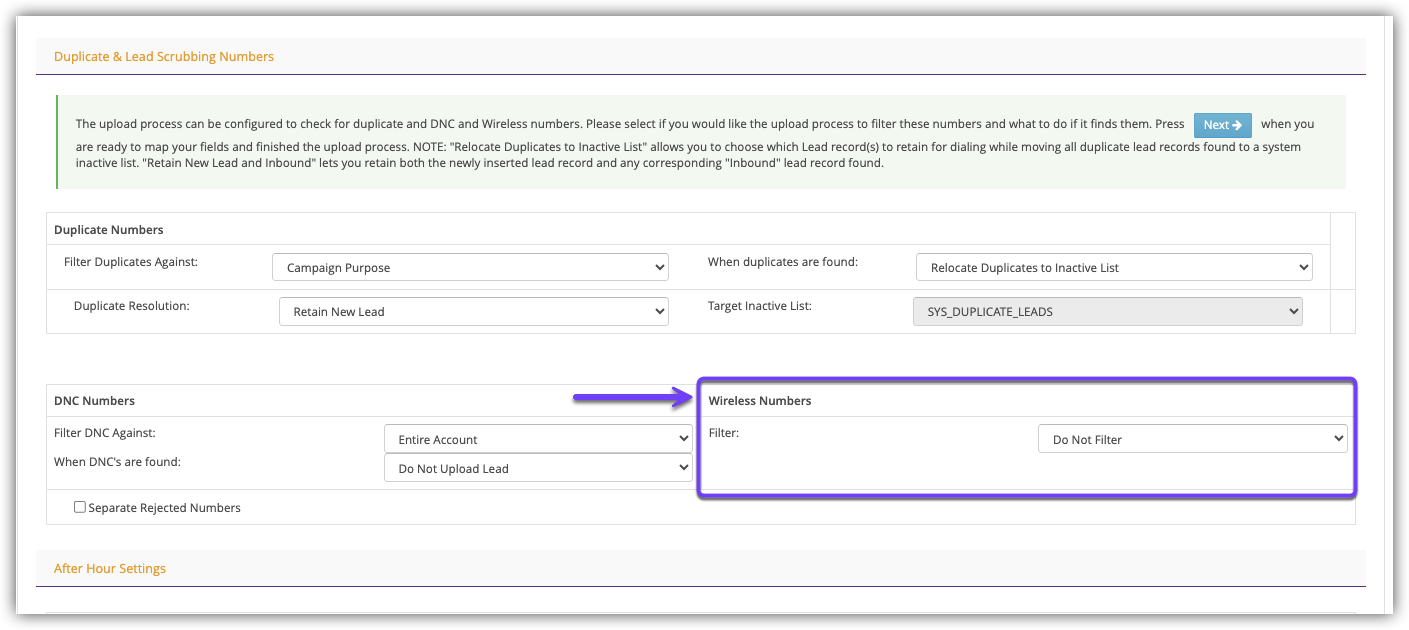Viewport: 1409px width, 630px height.
Task: Open the Wireless Numbers Filter dropdown
Action: pos(1192,439)
